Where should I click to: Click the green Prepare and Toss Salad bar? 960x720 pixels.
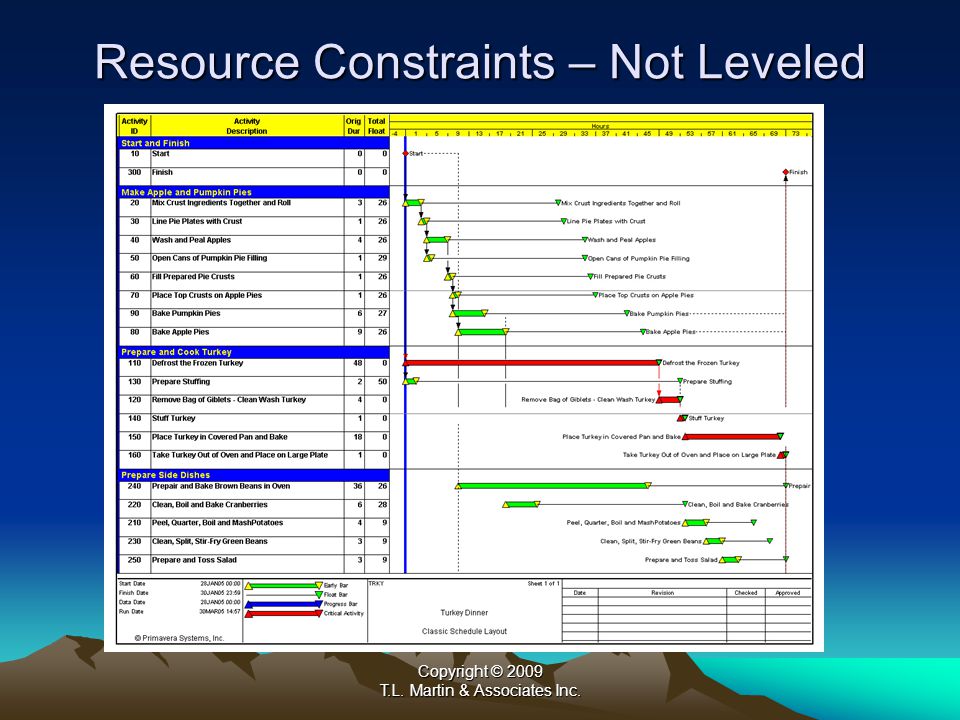point(730,560)
